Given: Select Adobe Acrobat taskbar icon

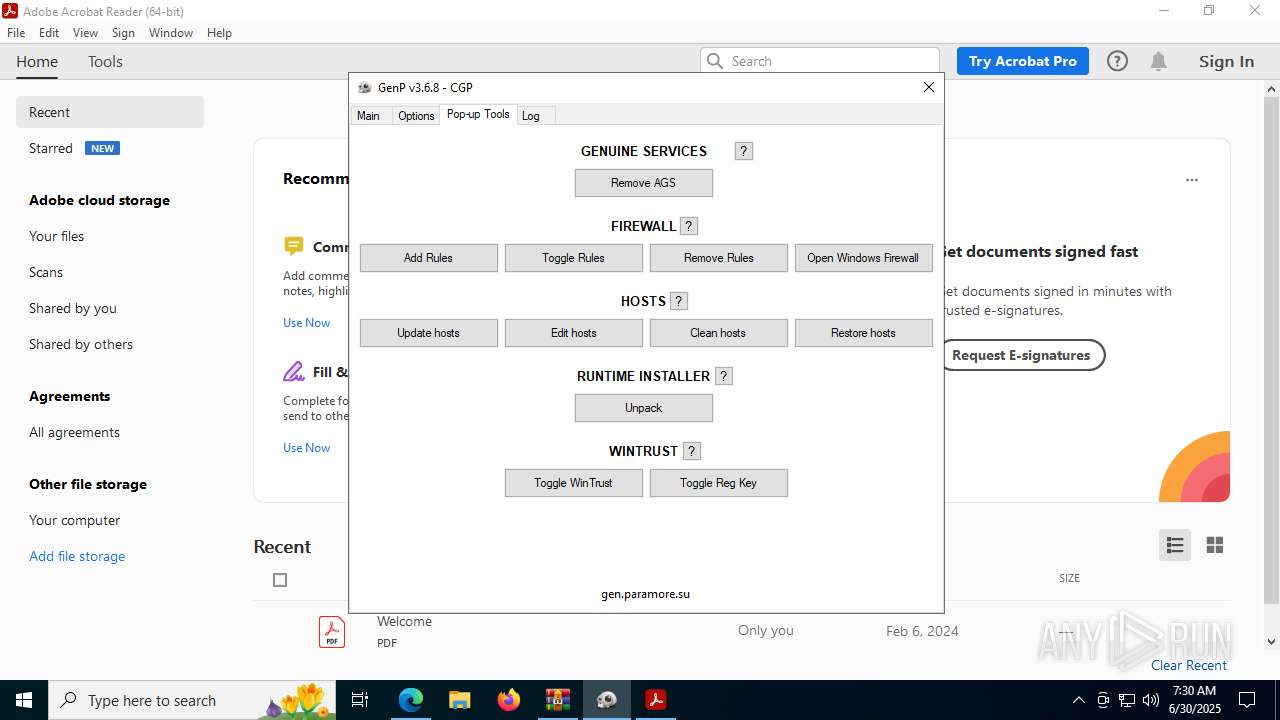Looking at the screenshot, I should pos(656,700).
